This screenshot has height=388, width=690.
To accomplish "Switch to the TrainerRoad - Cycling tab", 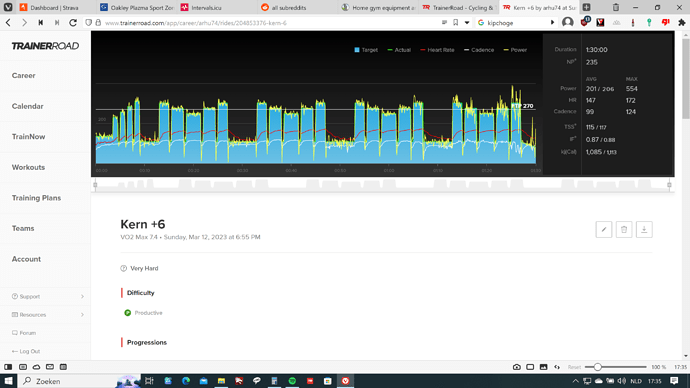I will 459,7.
